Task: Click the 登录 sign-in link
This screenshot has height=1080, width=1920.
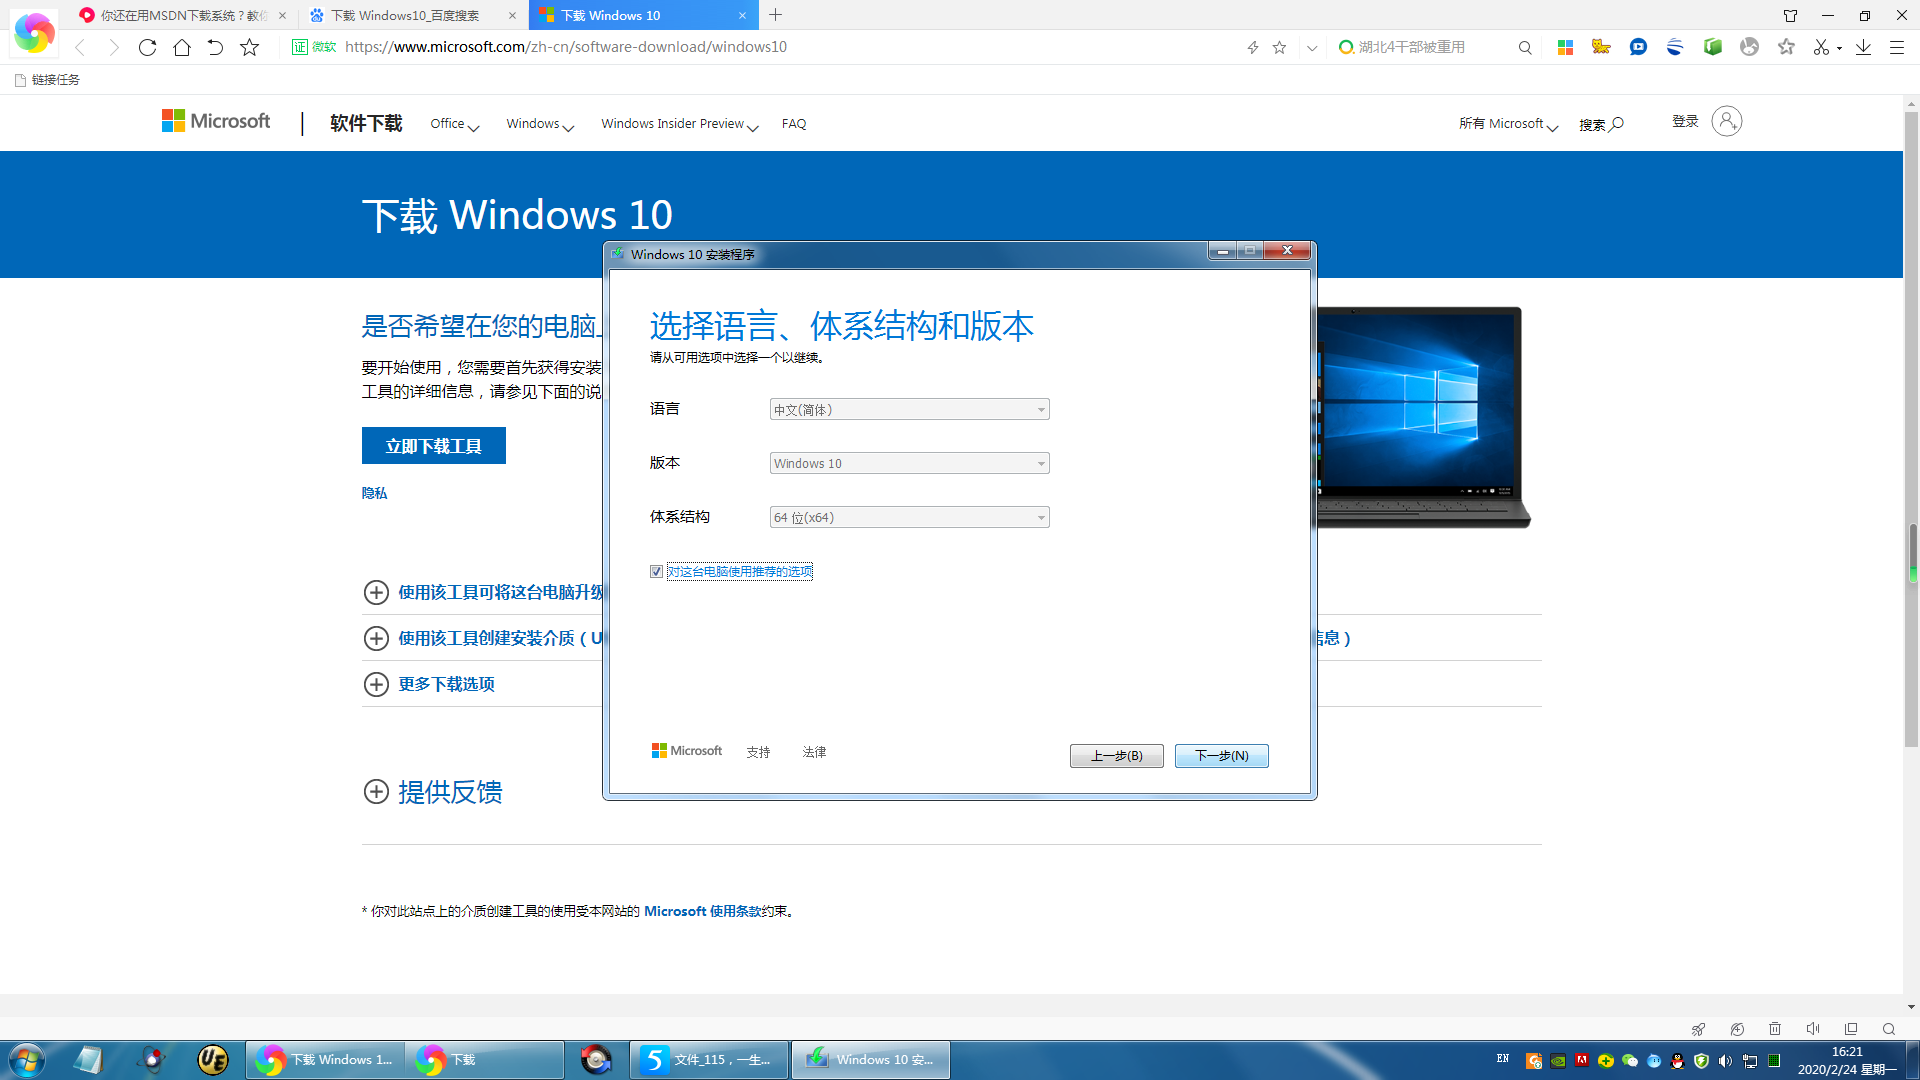Action: point(1685,121)
